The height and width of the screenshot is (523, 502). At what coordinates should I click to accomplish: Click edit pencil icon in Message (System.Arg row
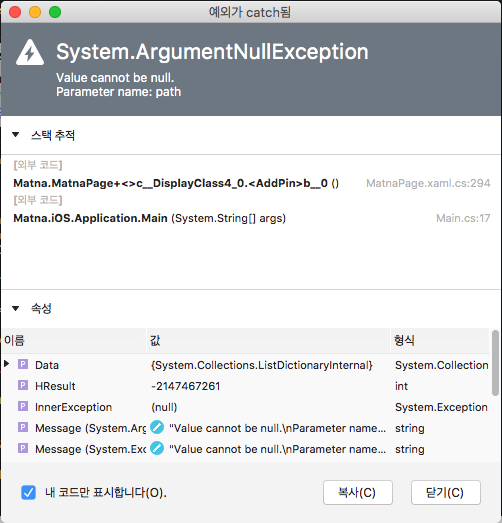tap(157, 427)
